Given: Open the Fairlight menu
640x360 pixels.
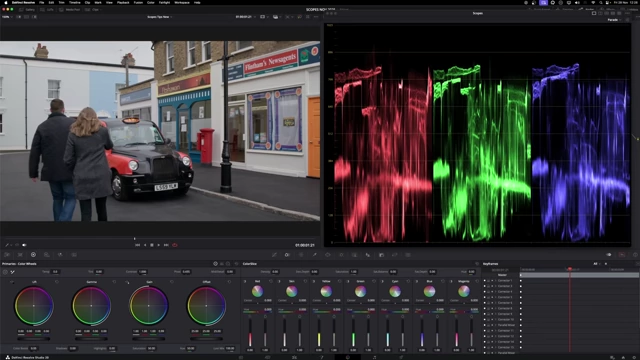Looking at the screenshot, I should coord(164,2).
